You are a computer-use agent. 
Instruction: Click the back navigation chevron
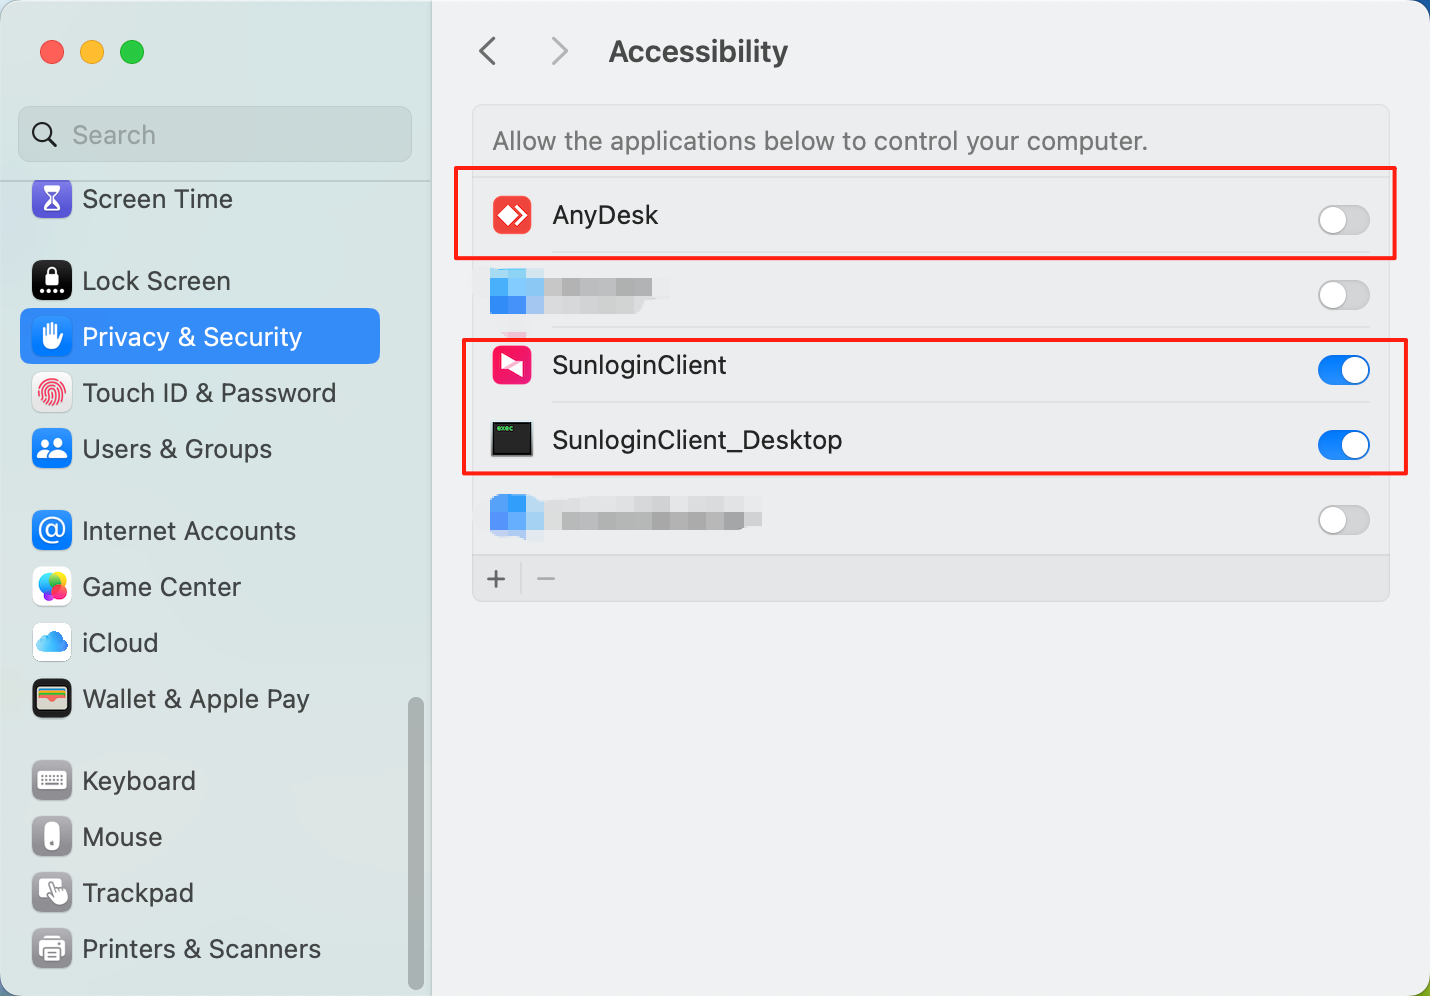click(x=487, y=50)
